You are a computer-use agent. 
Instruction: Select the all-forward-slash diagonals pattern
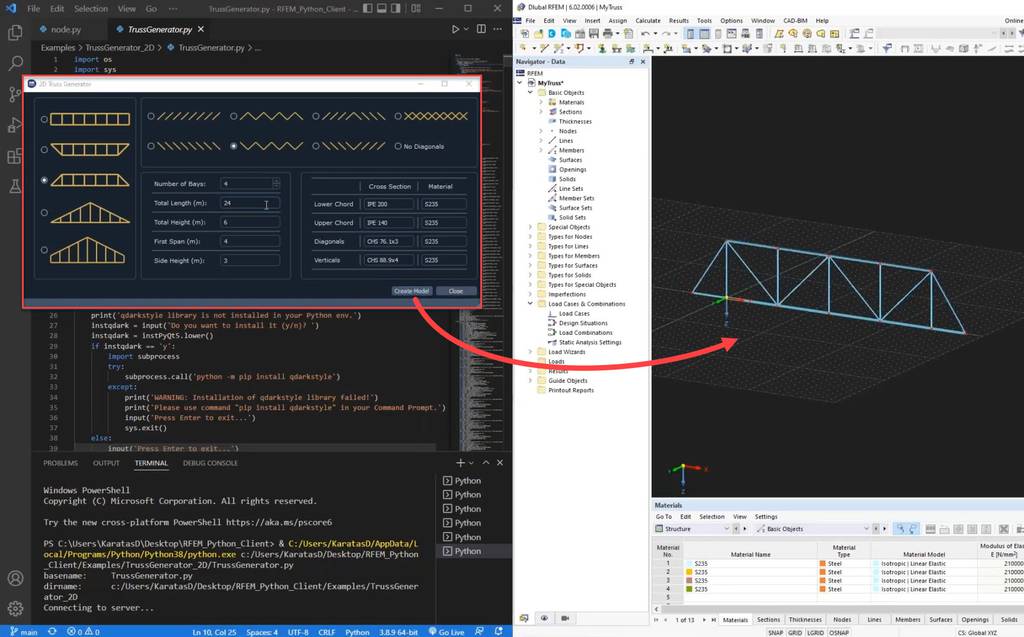pos(151,116)
